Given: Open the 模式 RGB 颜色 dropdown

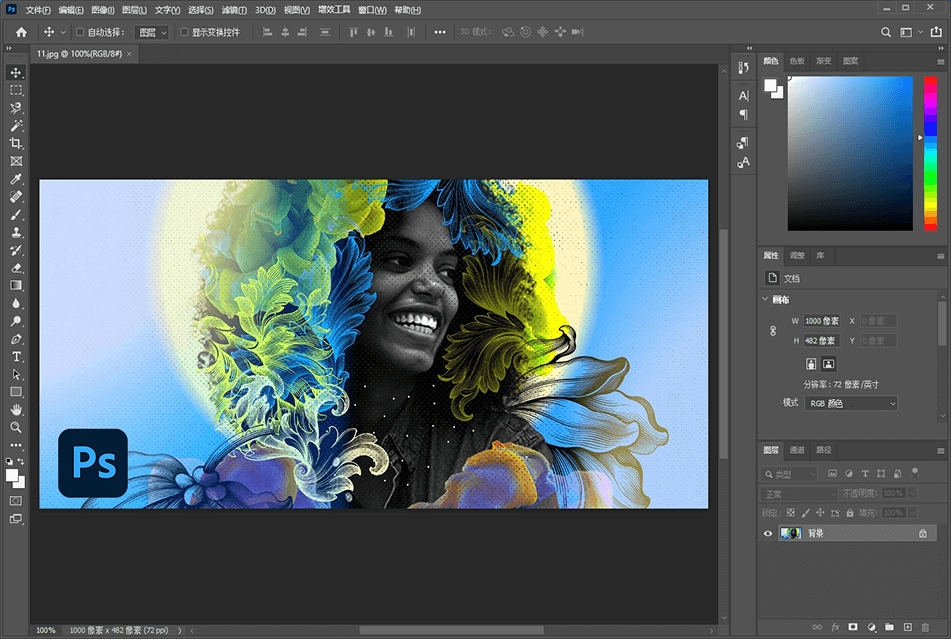Looking at the screenshot, I should (x=850, y=403).
